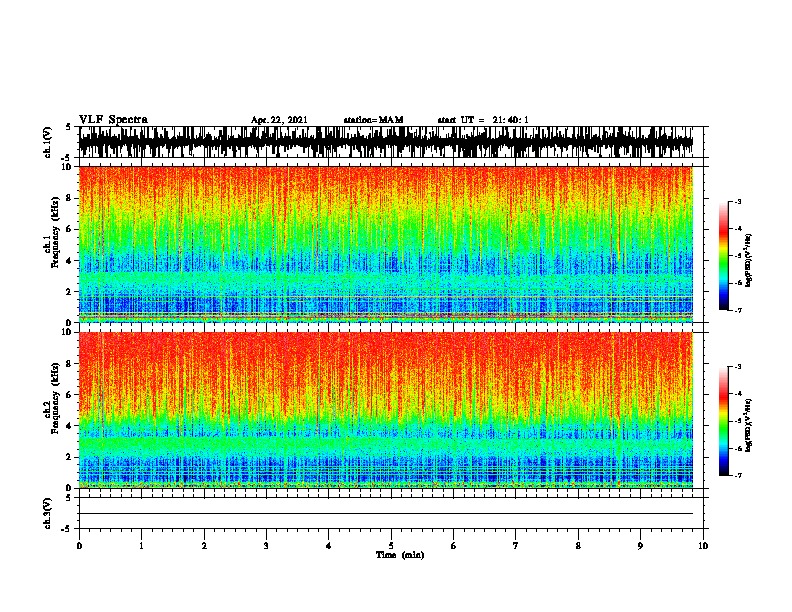Click the ch.1 frequency axis '10' tick label
The image size is (792, 612).
click(x=69, y=167)
